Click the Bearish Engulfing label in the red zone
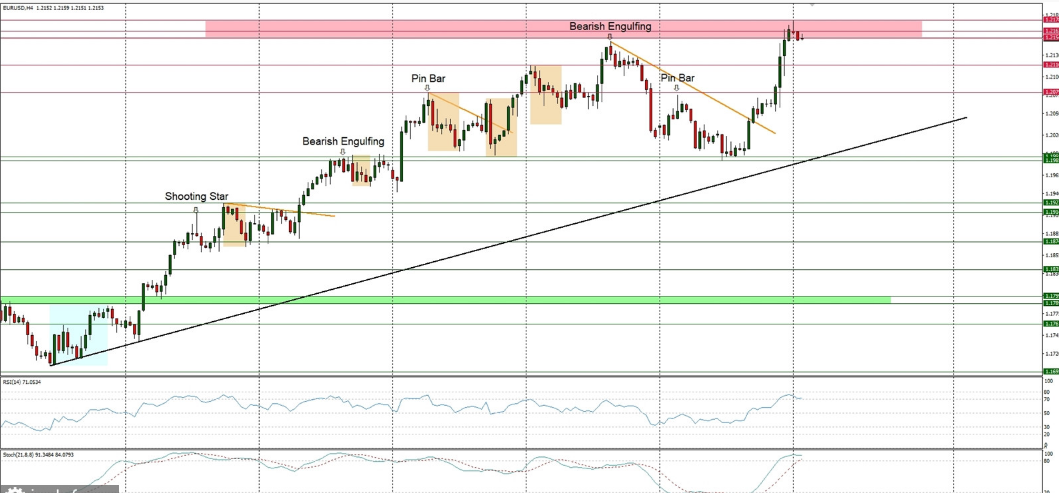 [610, 25]
